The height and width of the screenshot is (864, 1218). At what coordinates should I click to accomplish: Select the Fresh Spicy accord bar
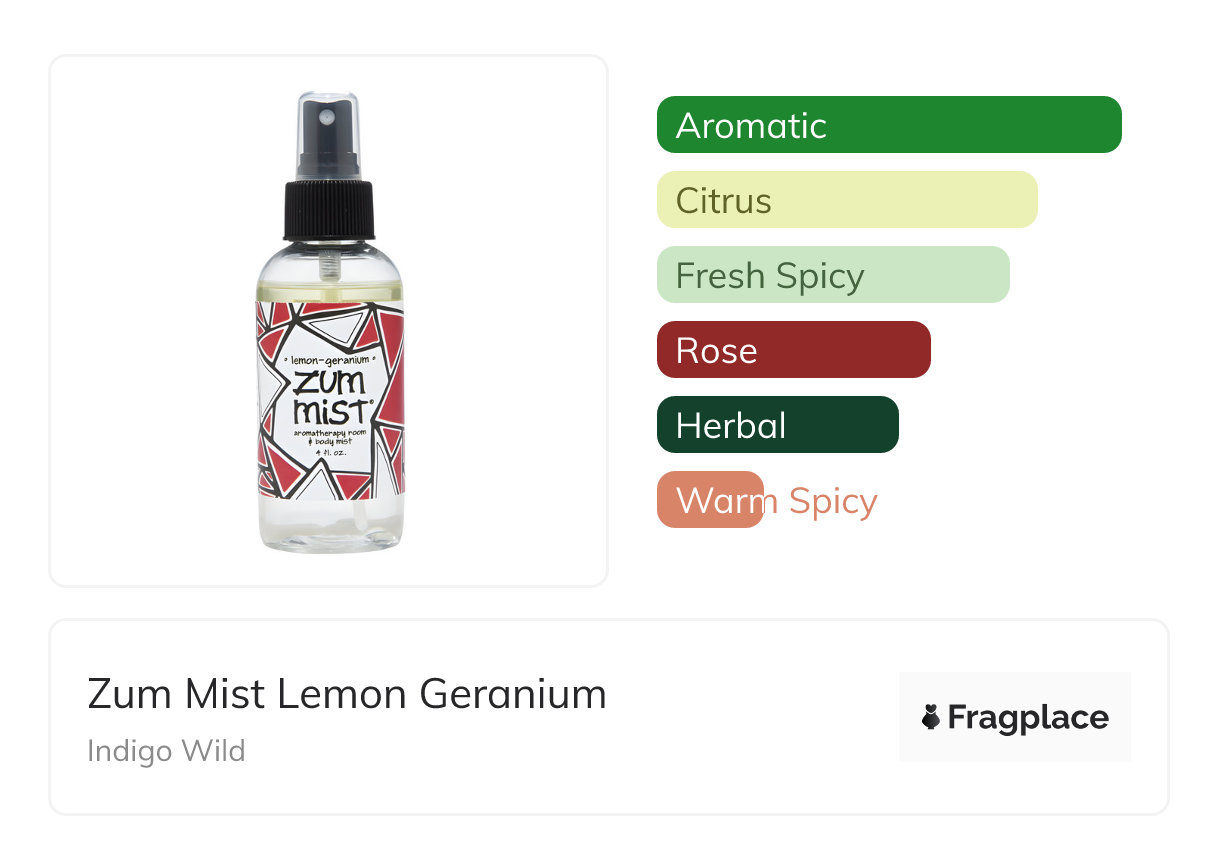tap(832, 275)
